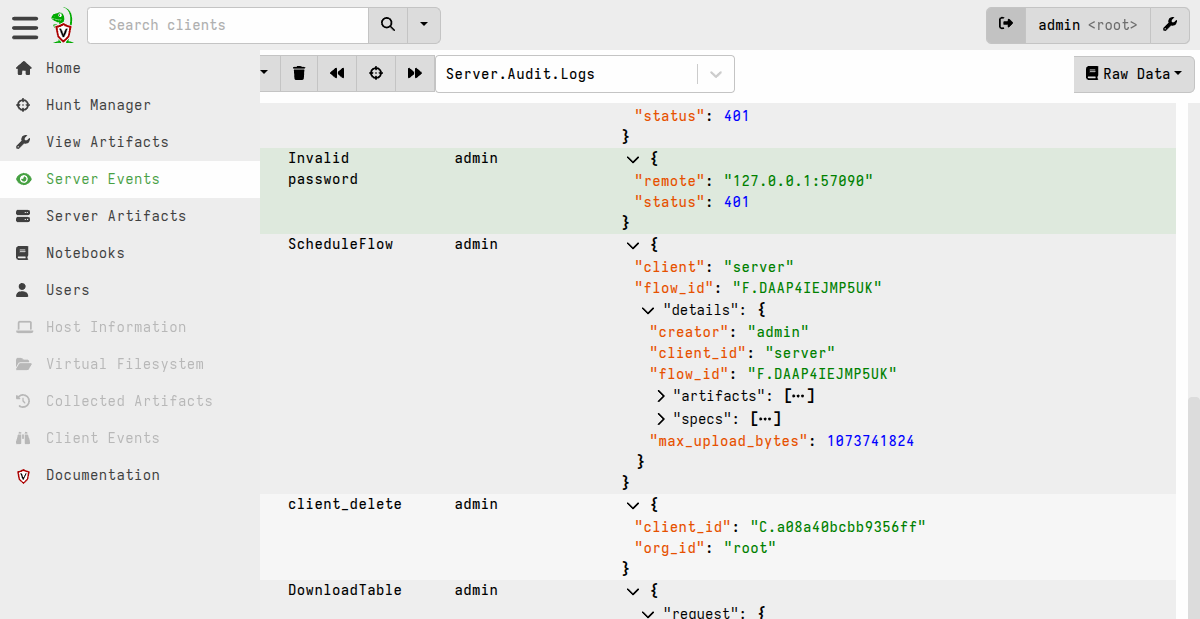Click the Invalid password operation cell
This screenshot has height=619, width=1200.
(323, 169)
